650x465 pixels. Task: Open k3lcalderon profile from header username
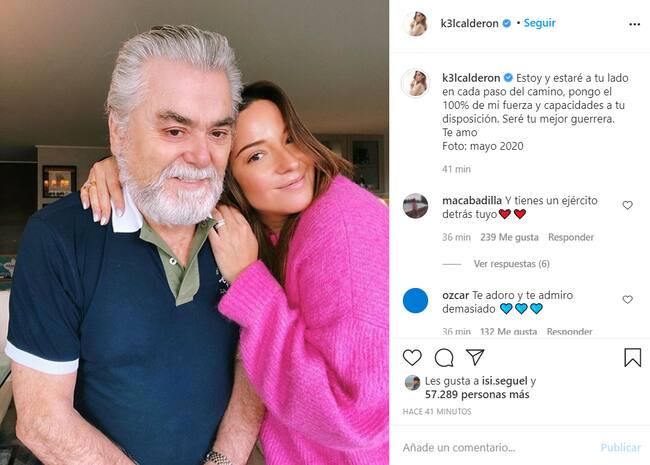coord(469,24)
